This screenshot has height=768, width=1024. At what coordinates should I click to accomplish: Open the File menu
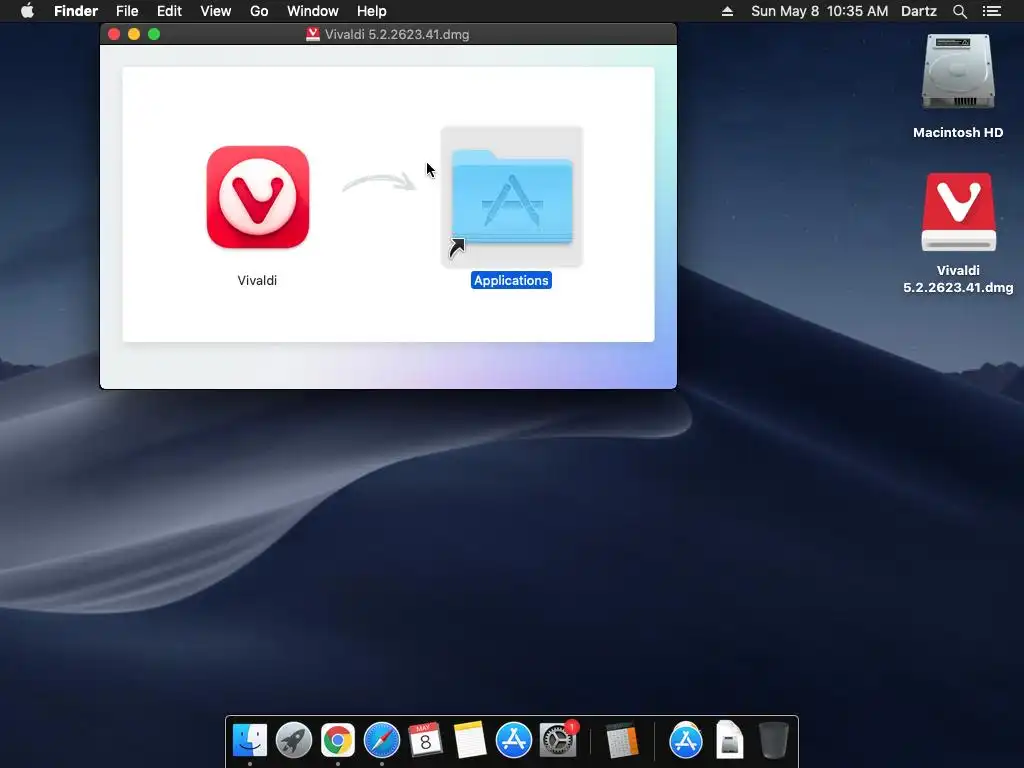[127, 11]
